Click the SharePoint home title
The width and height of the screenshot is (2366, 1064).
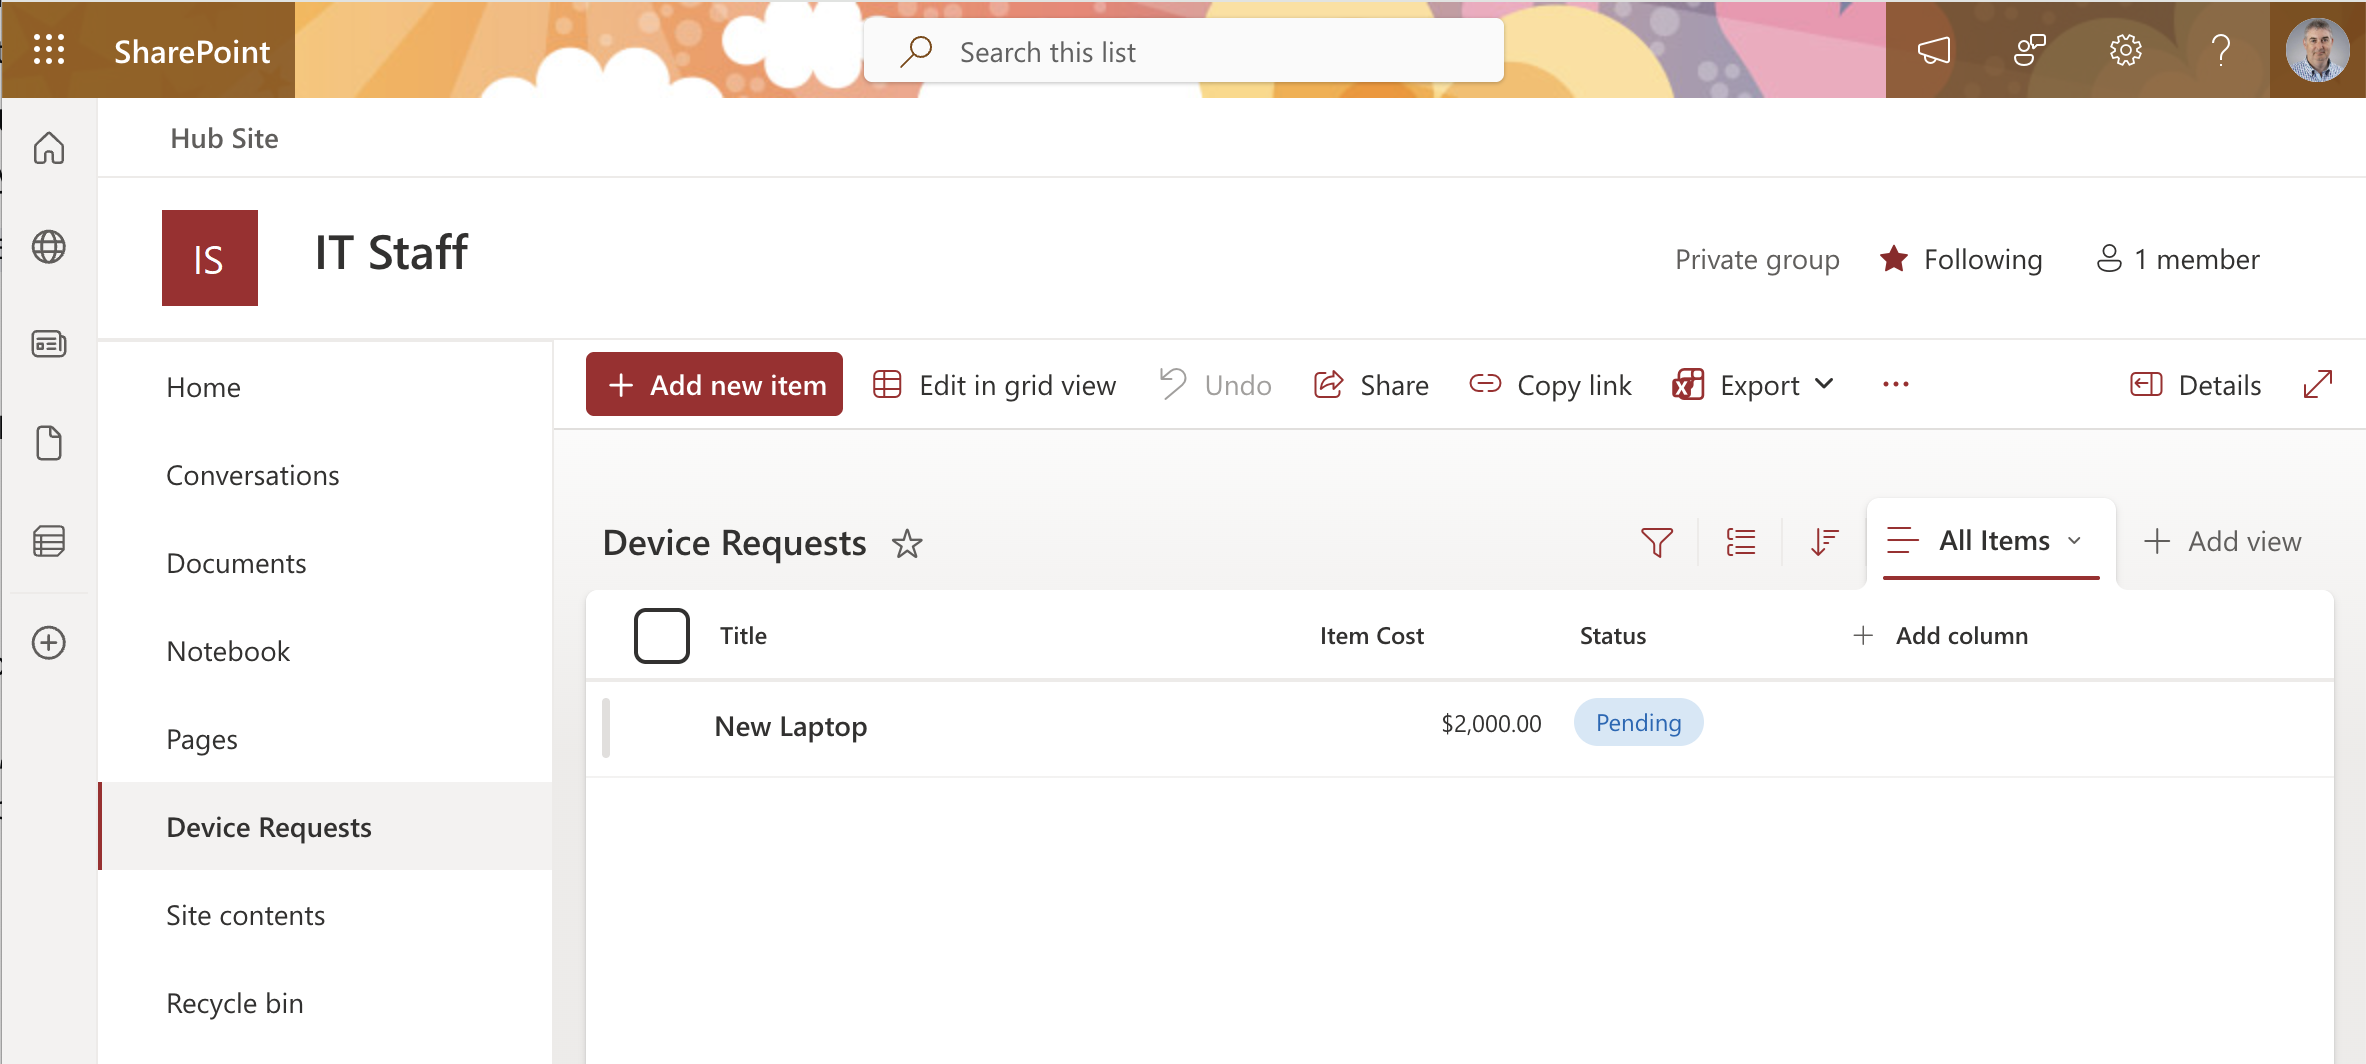coord(192,51)
